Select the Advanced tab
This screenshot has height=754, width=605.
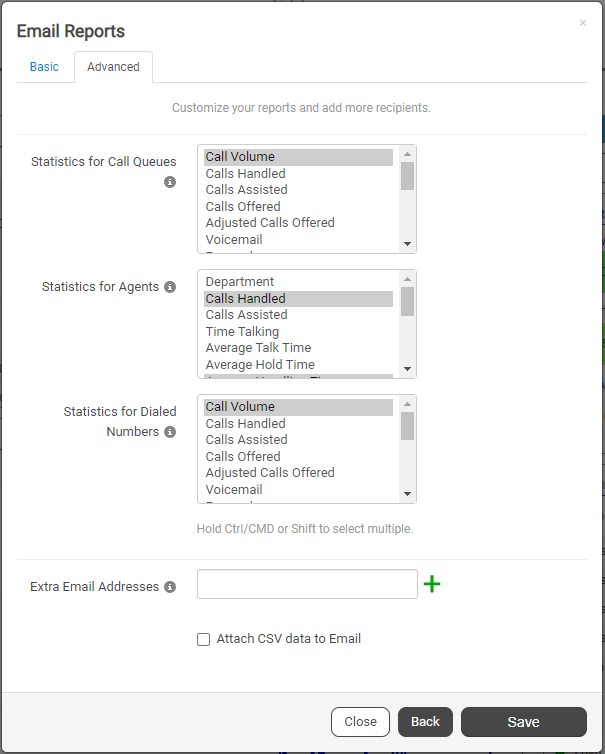point(113,67)
